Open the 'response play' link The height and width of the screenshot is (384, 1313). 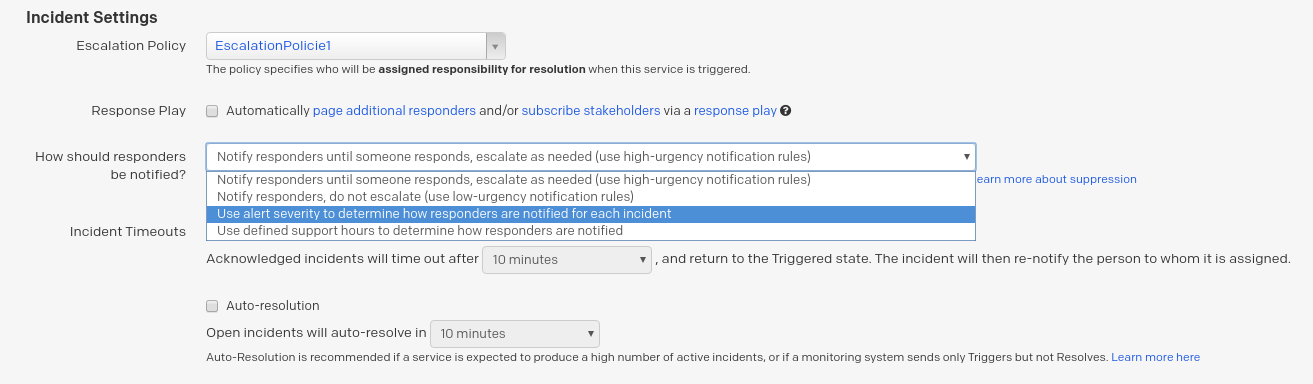(x=735, y=111)
